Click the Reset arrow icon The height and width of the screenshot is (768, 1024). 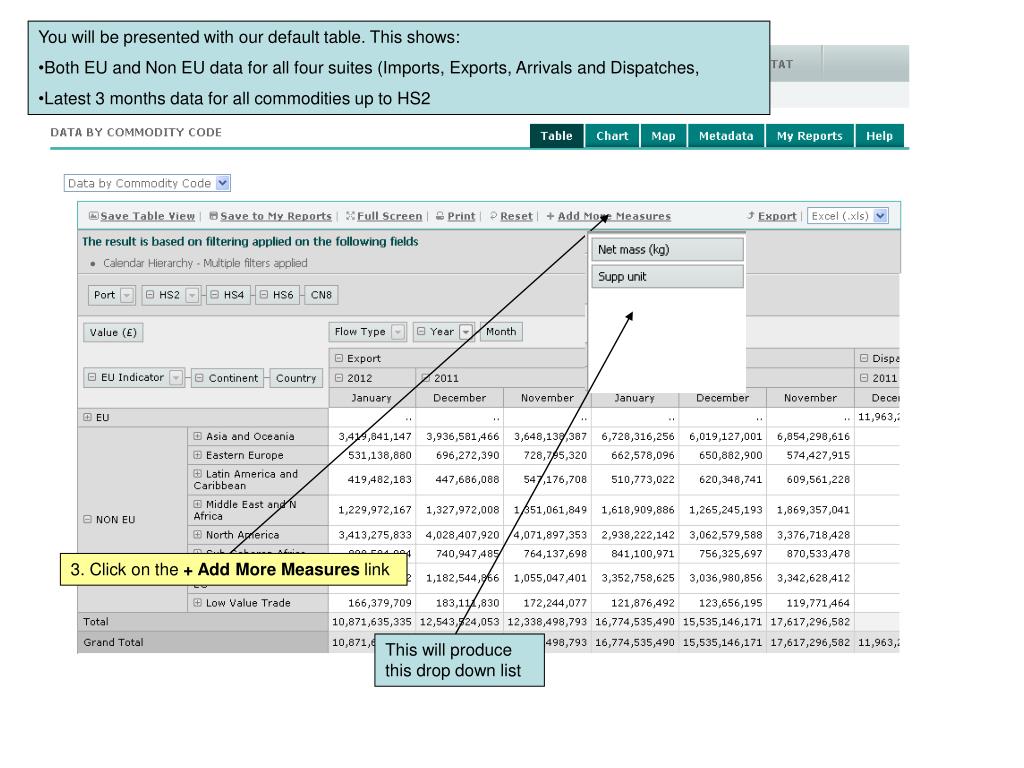[x=494, y=216]
